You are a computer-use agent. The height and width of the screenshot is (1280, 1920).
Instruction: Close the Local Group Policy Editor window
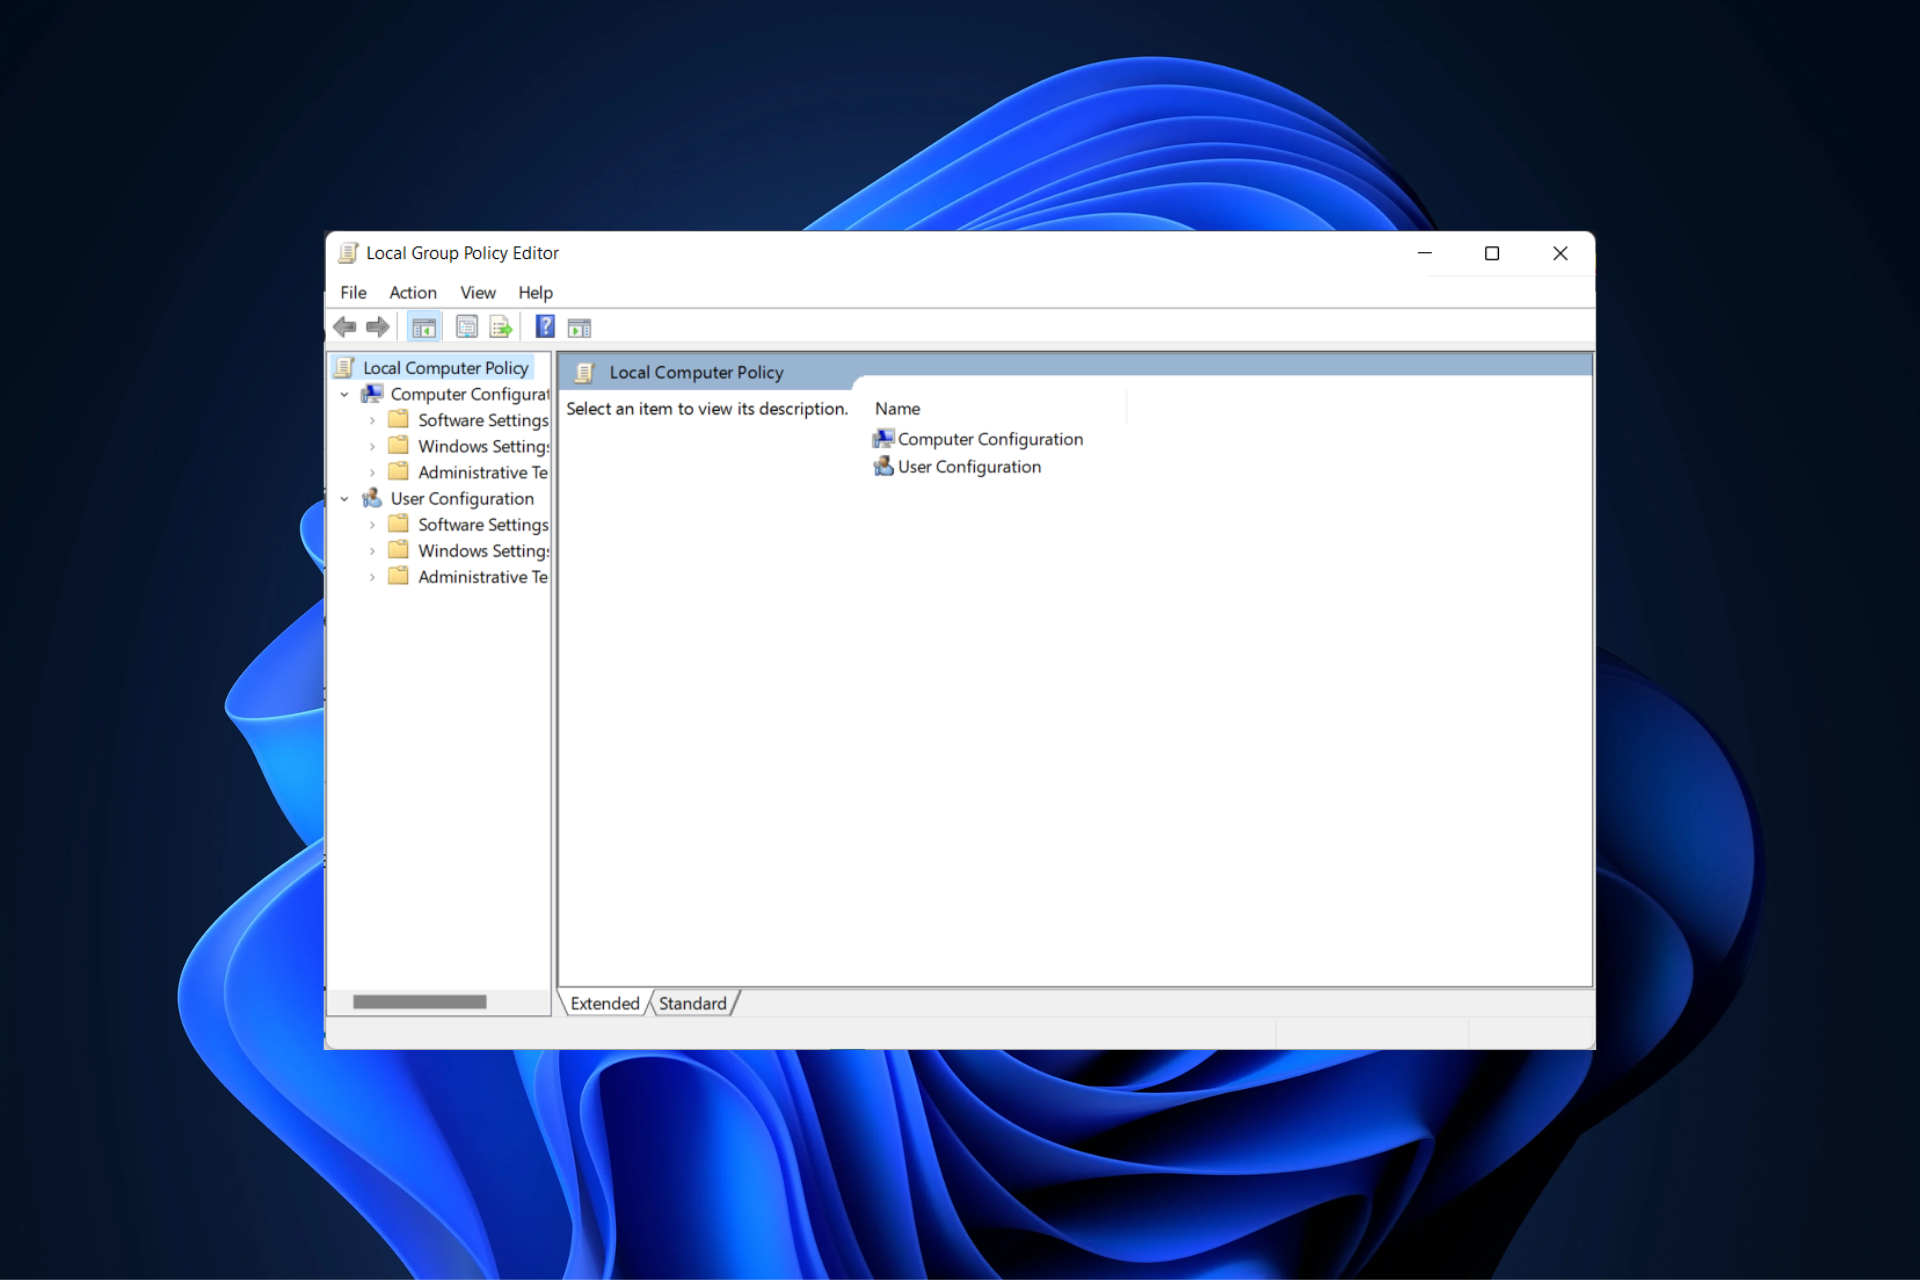1560,253
